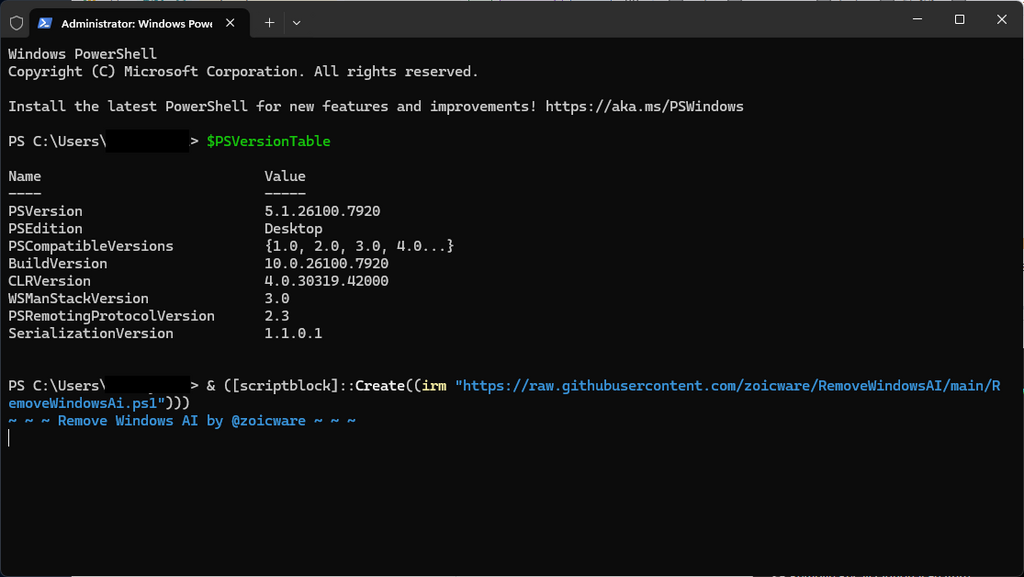Maximize the terminal window
The image size is (1024, 577).
pyautogui.click(x=959, y=20)
